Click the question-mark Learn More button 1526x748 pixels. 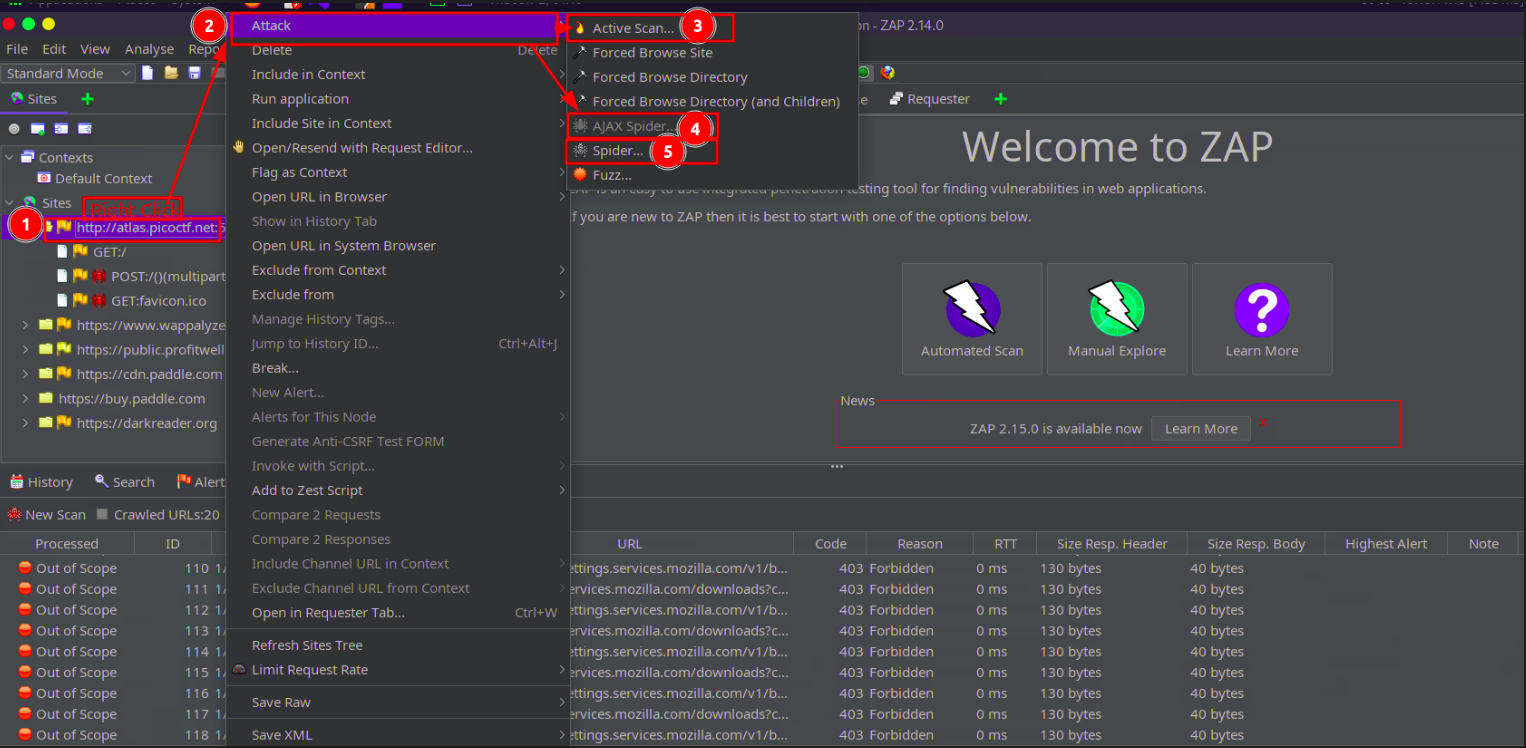point(1262,319)
